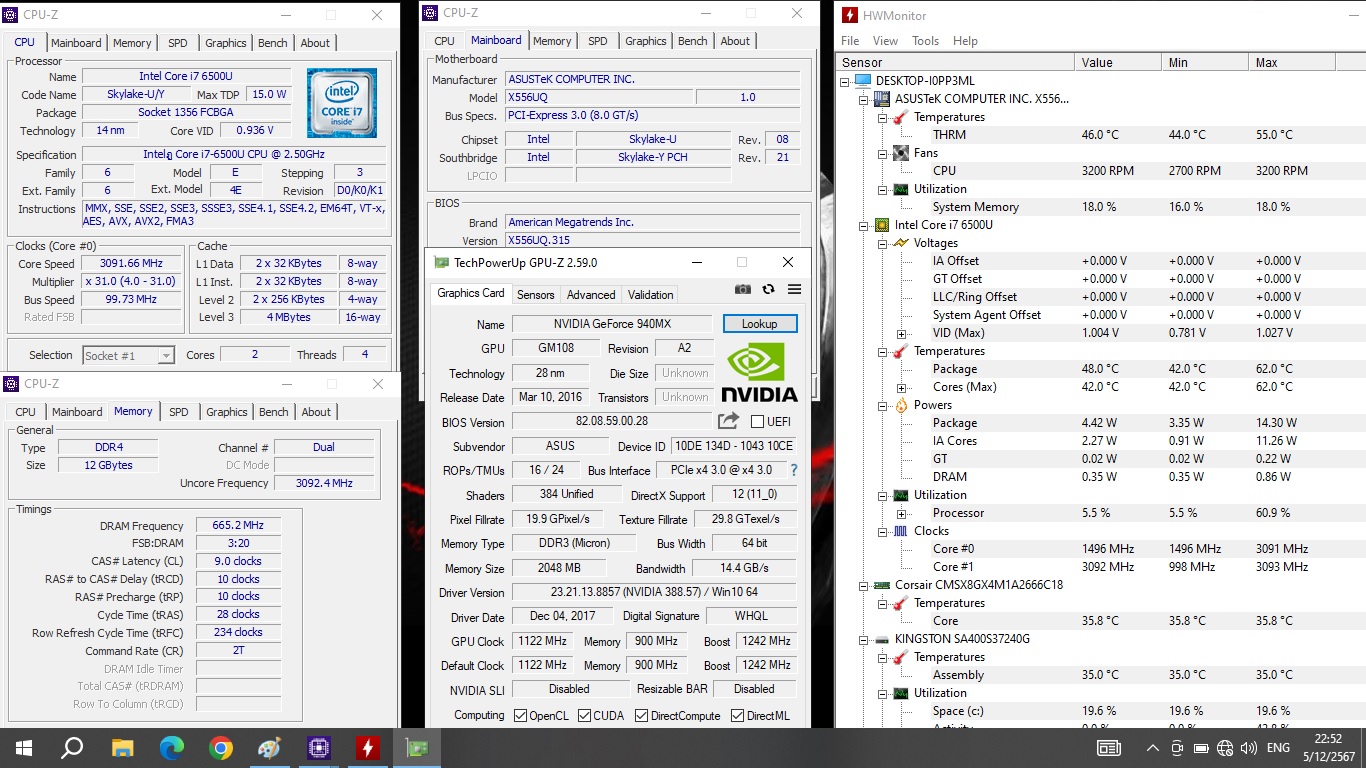
Task: Open HWMonitor File menu
Action: coord(850,41)
